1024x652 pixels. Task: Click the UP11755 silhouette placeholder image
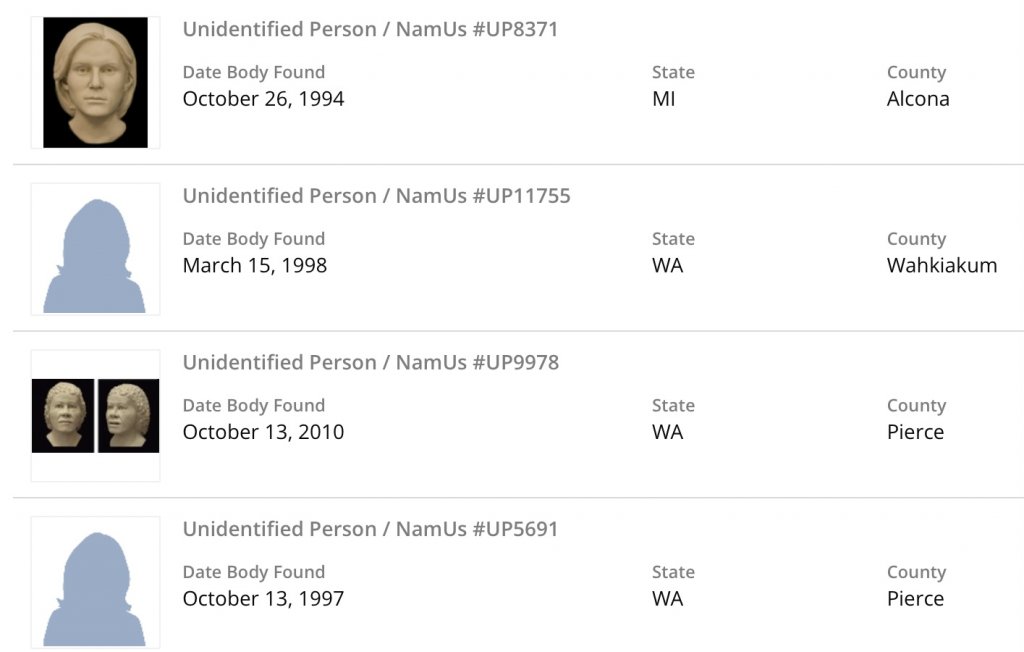[x=95, y=249]
